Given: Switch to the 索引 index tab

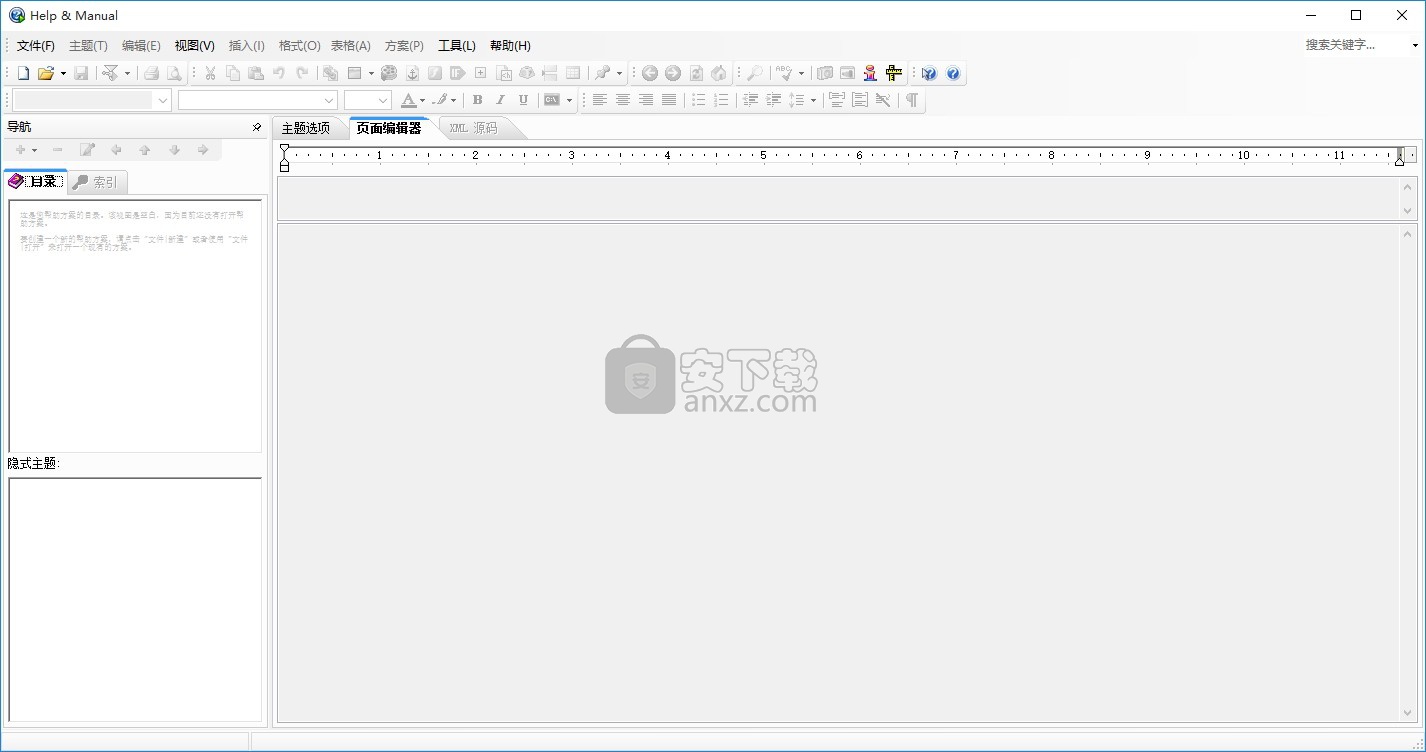Looking at the screenshot, I should coord(97,182).
